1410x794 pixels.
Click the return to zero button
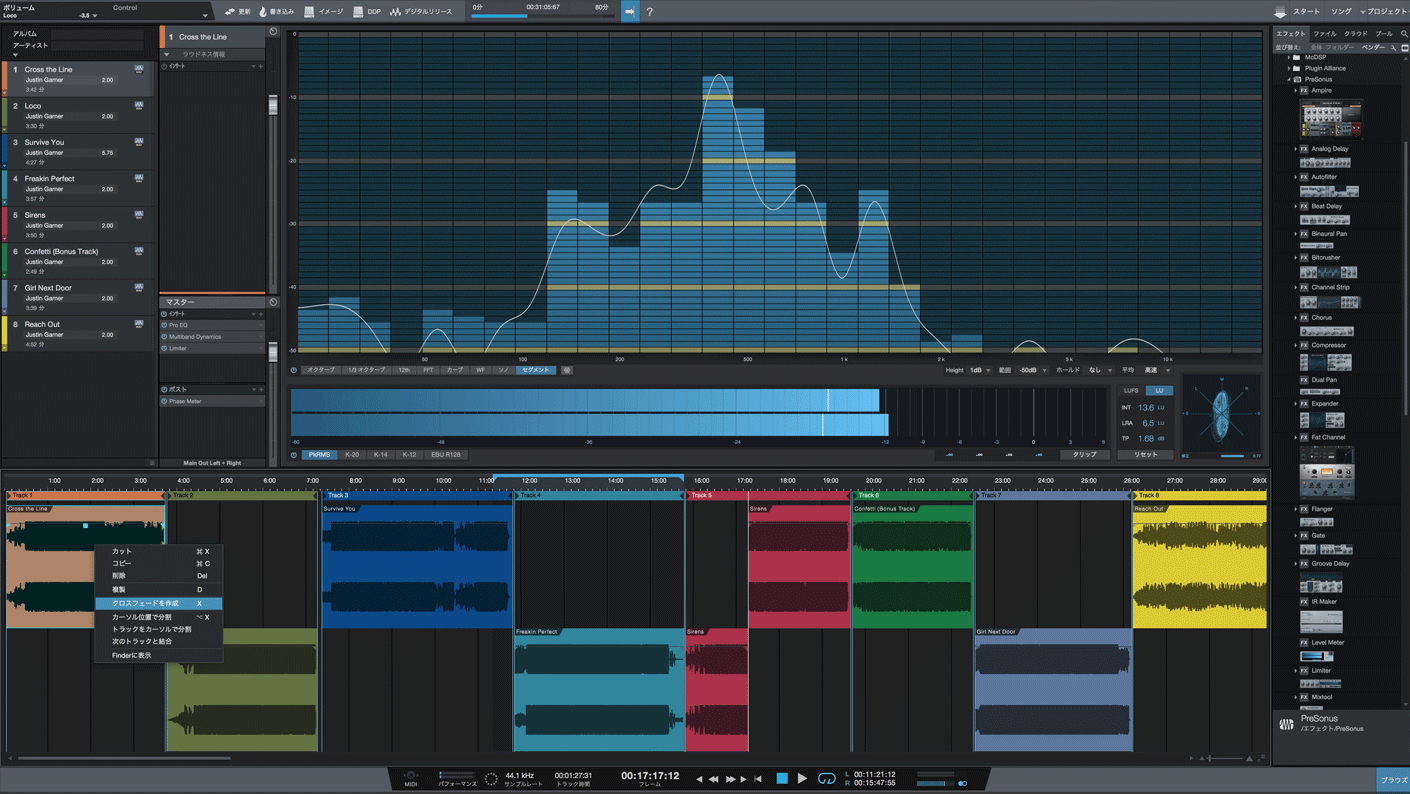758,778
